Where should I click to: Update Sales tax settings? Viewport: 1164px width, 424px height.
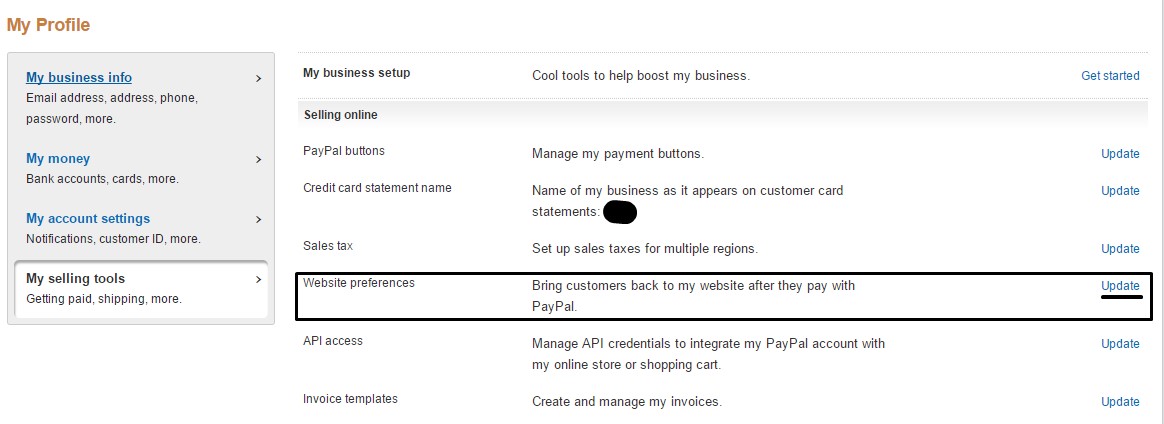pos(1120,249)
